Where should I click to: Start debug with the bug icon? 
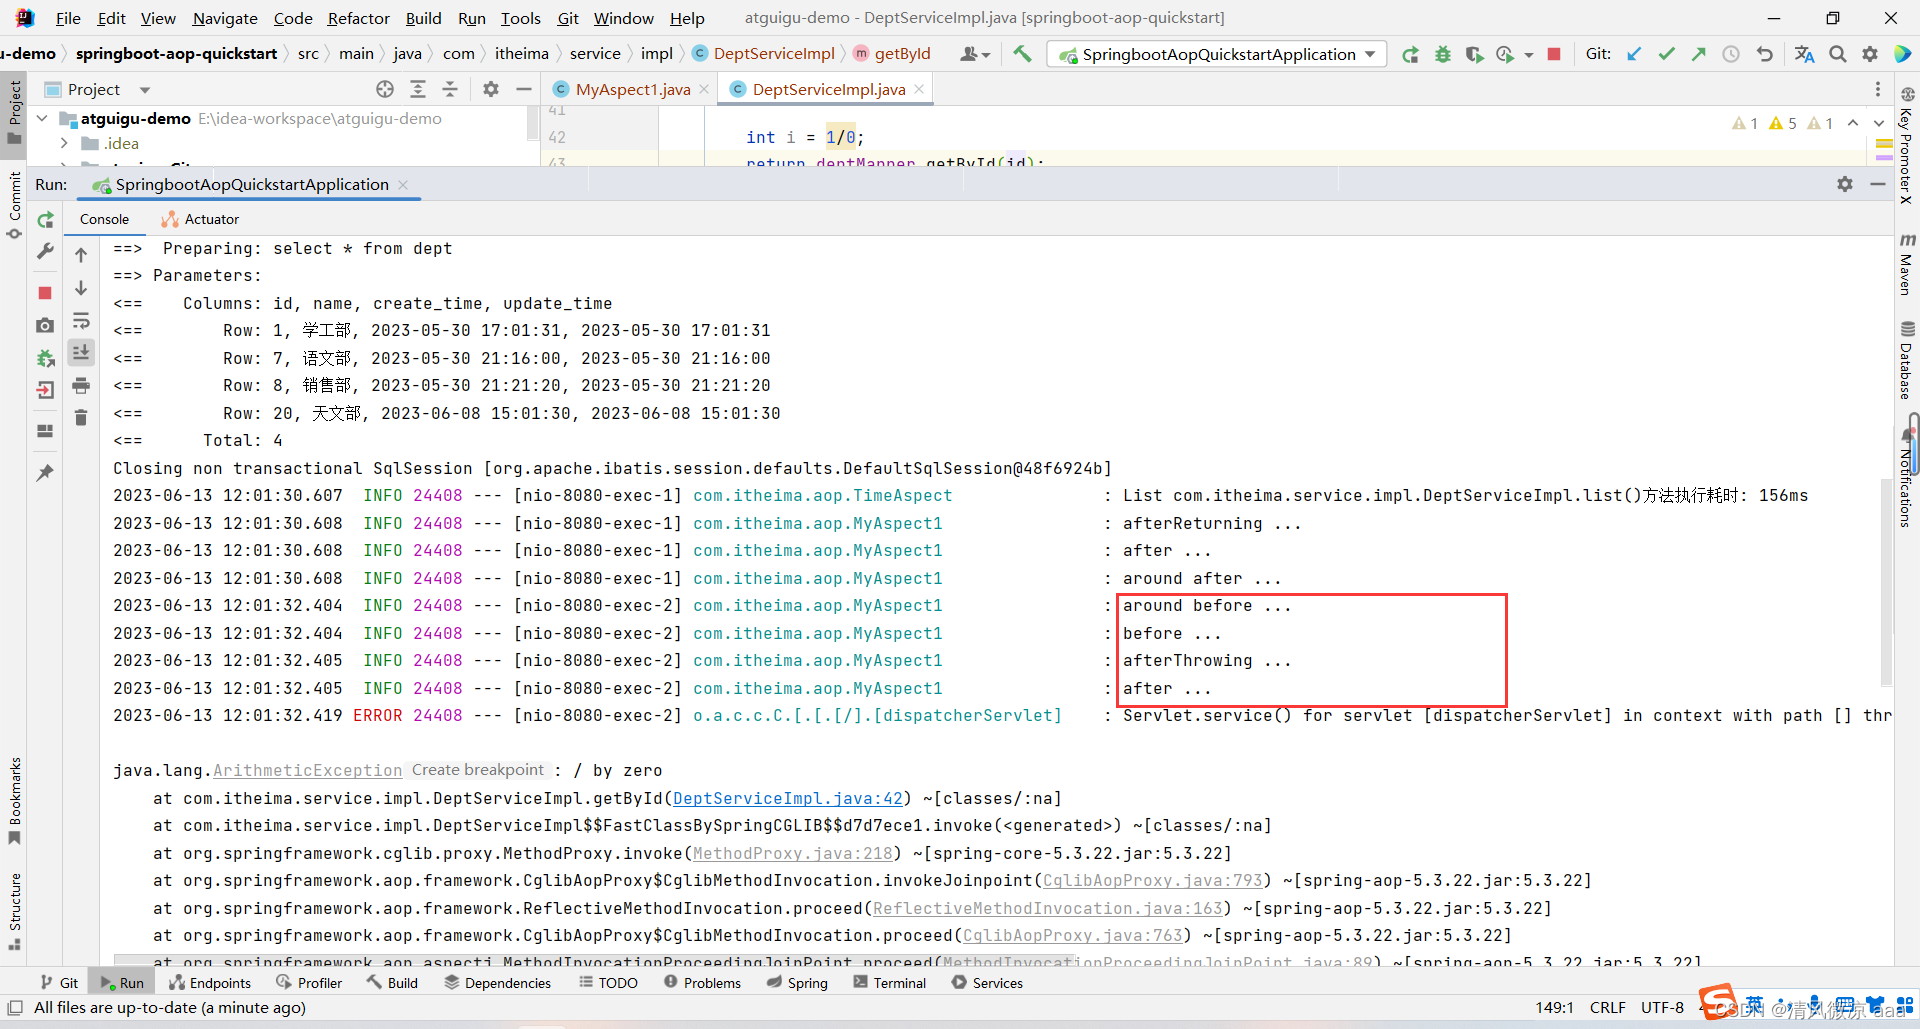[1442, 54]
